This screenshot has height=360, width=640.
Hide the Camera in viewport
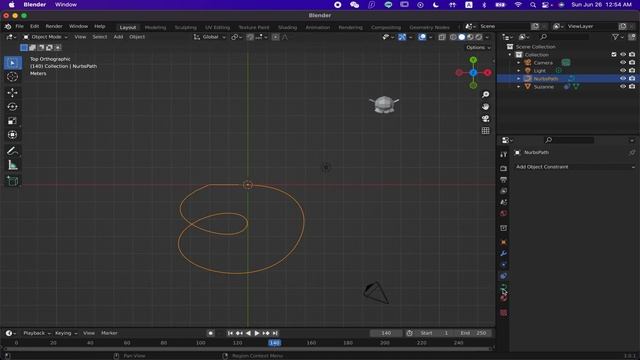click(623, 62)
